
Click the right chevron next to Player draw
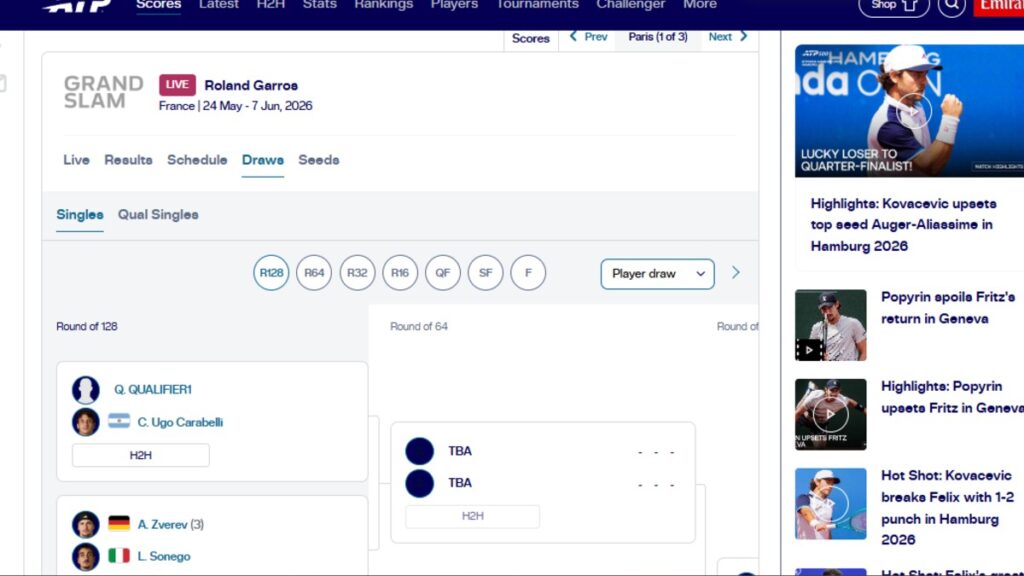tap(736, 273)
